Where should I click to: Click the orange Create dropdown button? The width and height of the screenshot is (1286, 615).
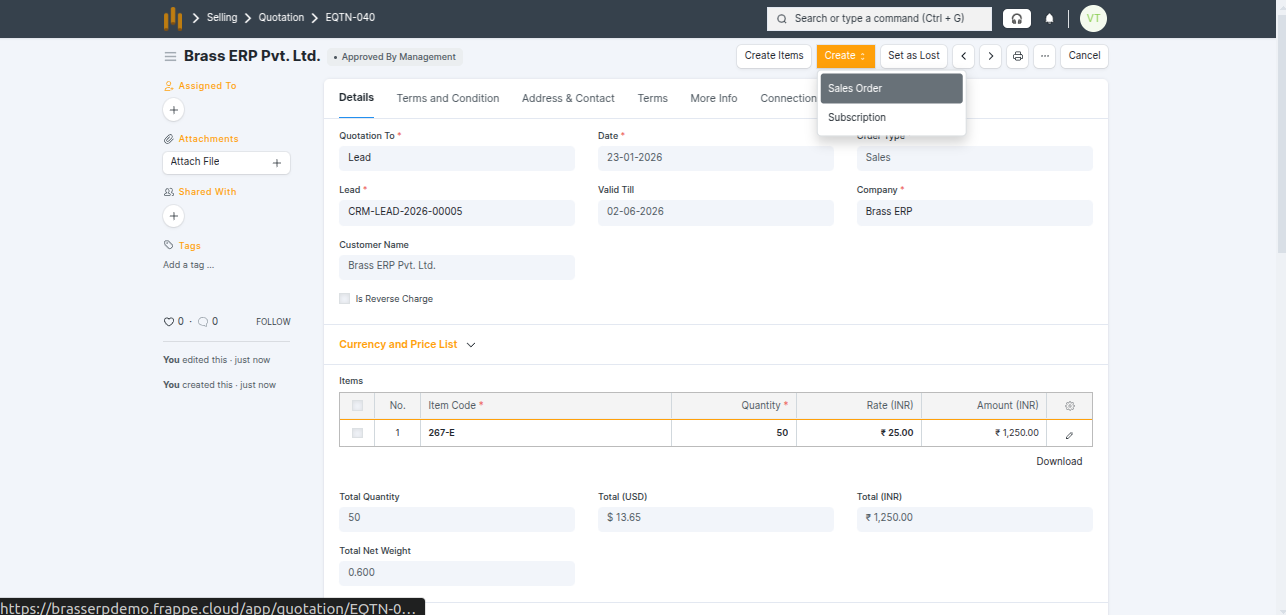coord(845,56)
